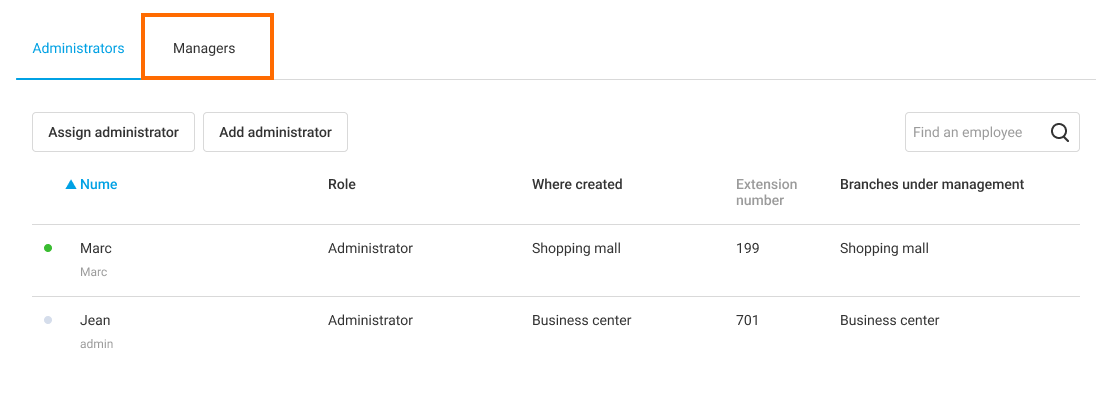Click extension number 199
Image resolution: width=1112 pixels, height=403 pixels.
pyautogui.click(x=747, y=248)
